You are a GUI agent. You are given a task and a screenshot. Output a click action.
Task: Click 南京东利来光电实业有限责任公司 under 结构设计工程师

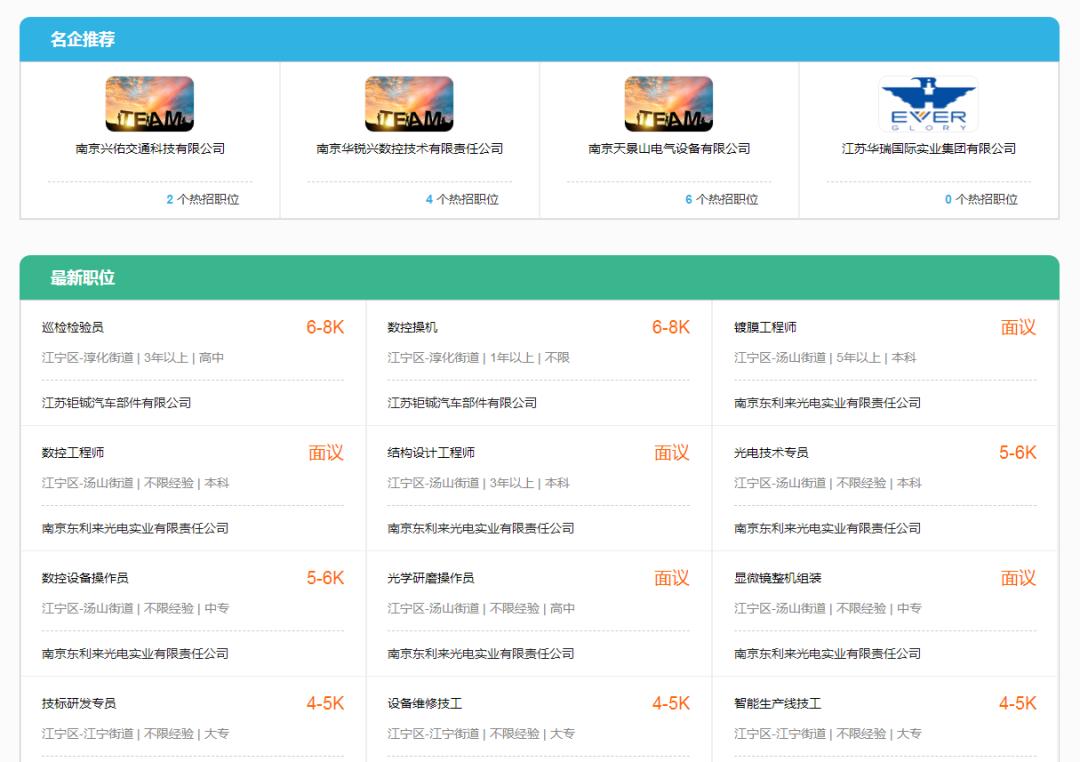(481, 528)
